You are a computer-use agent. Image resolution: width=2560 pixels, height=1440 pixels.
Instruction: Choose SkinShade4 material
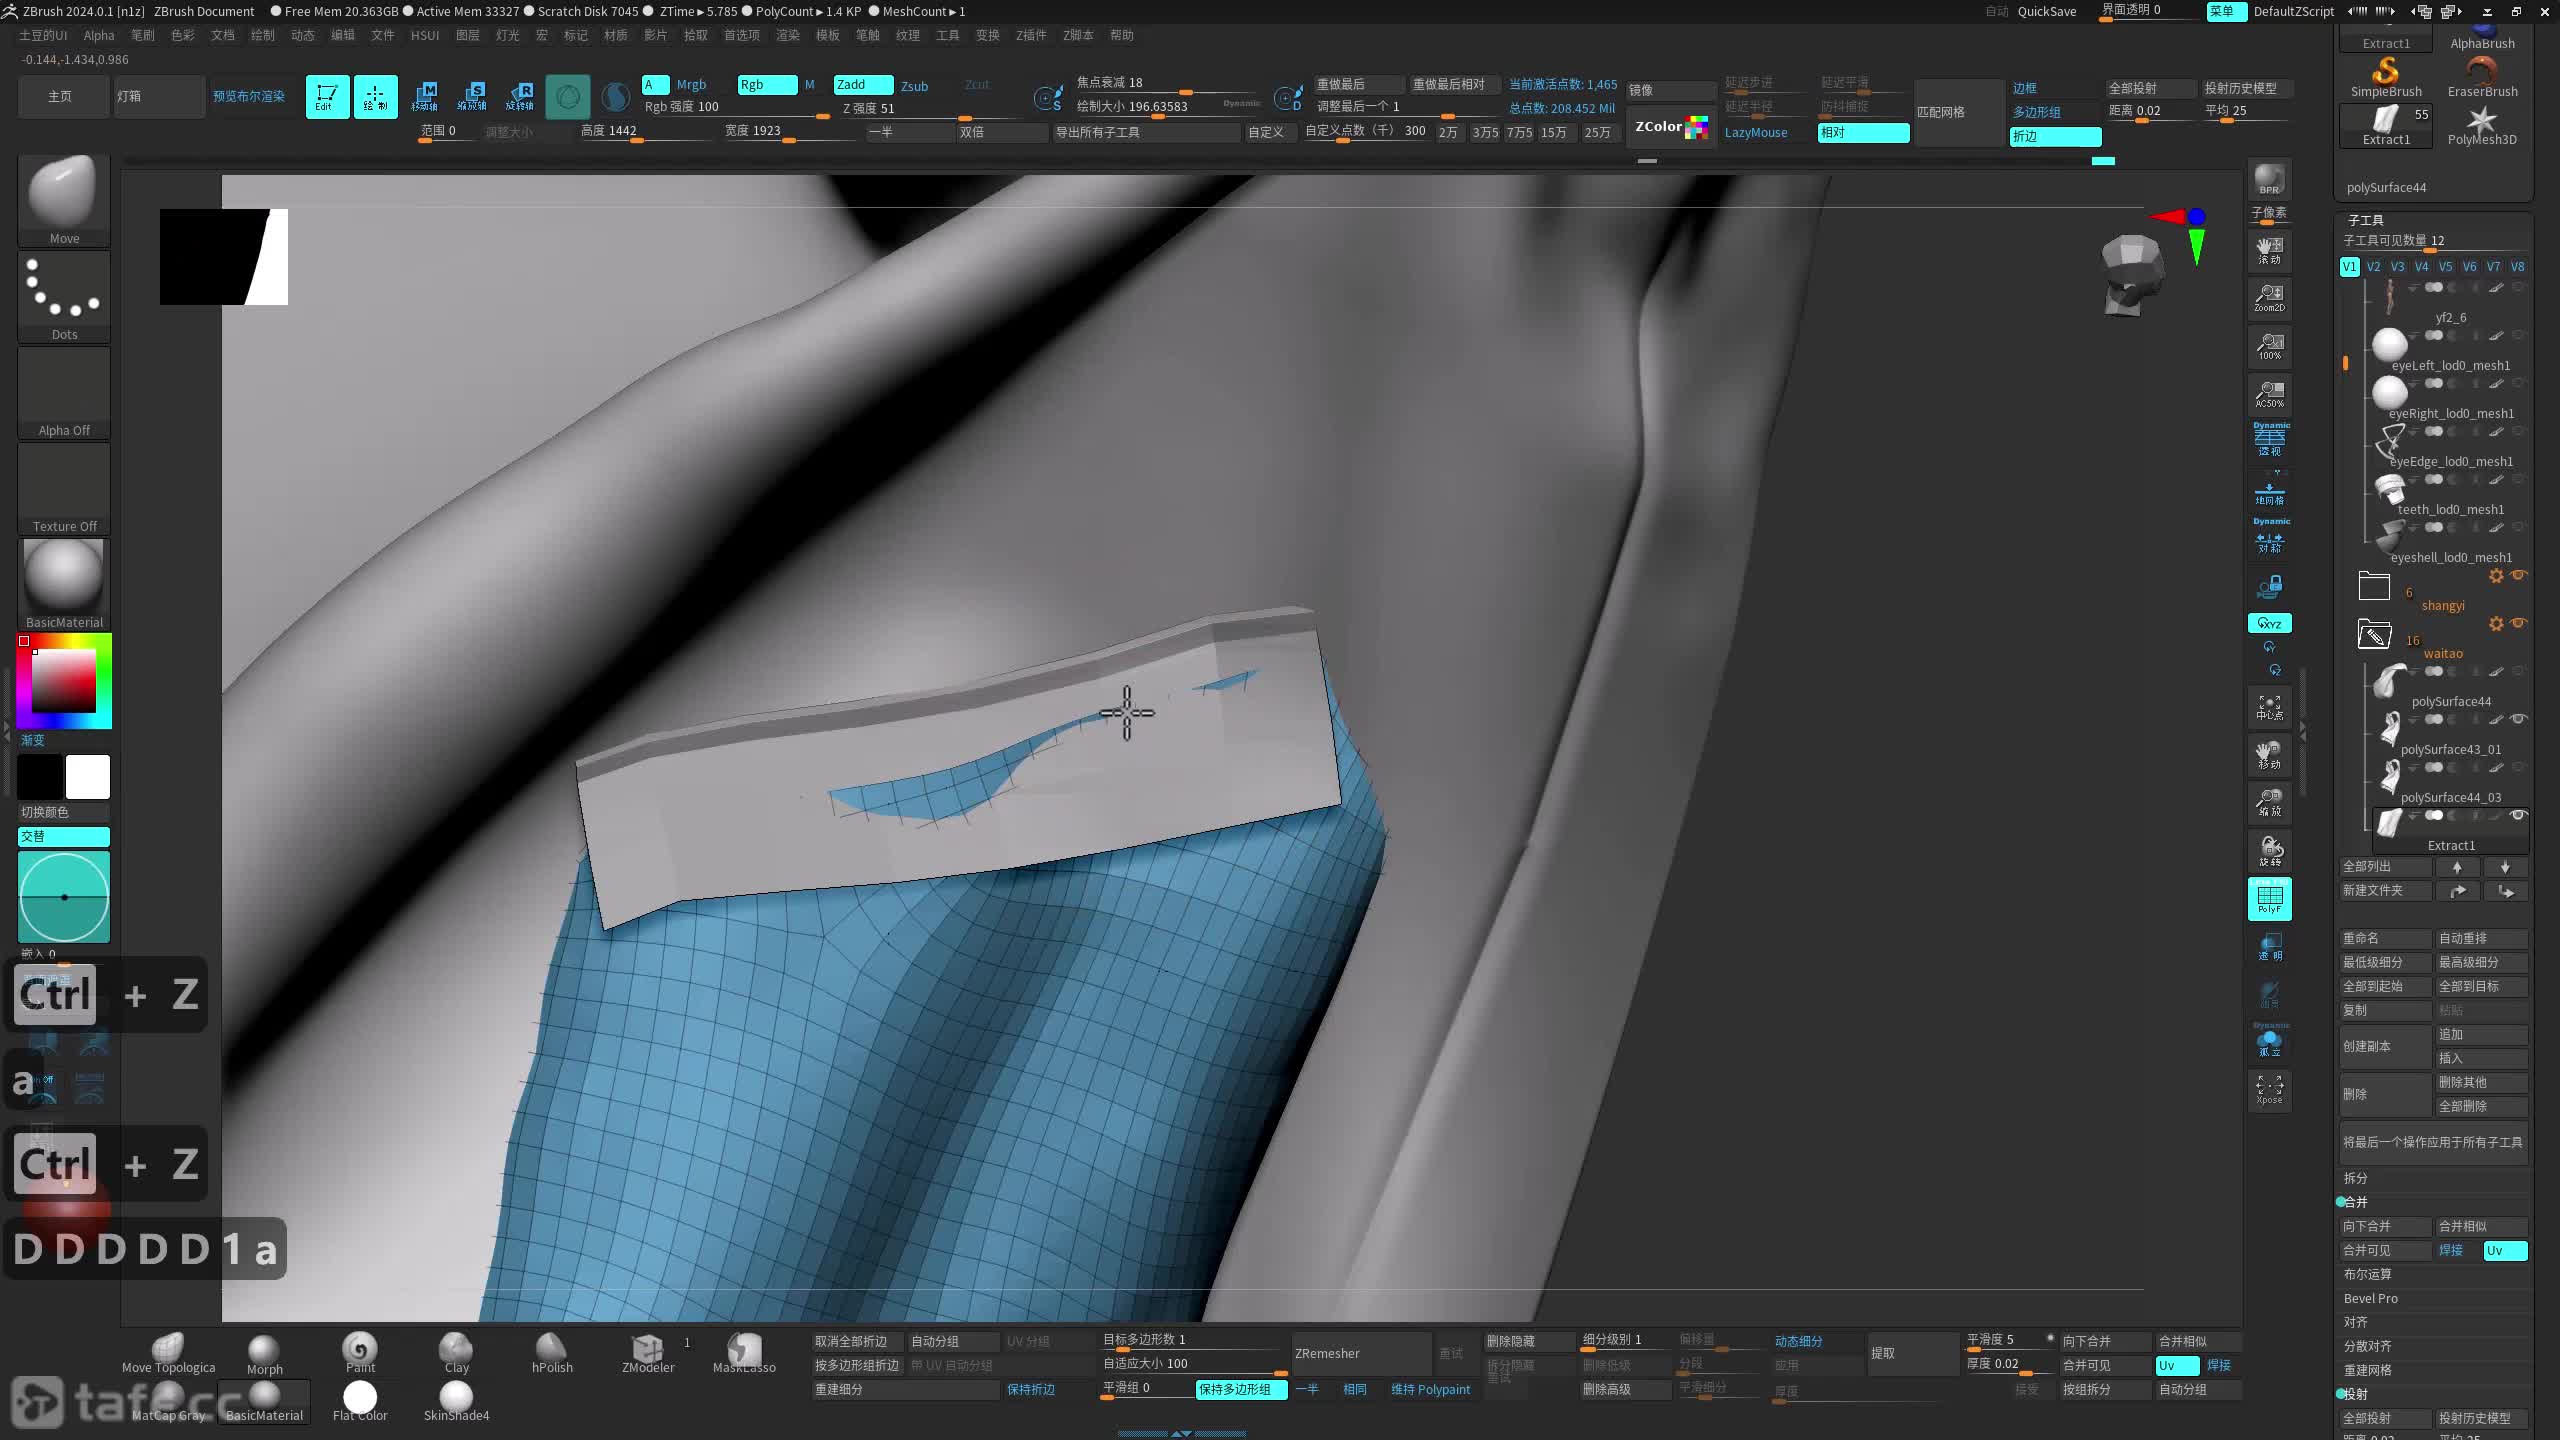point(456,1402)
